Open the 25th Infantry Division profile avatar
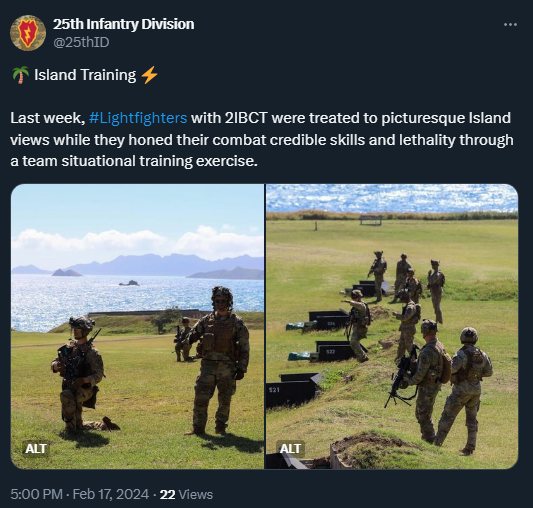The image size is (533, 508). (28, 33)
